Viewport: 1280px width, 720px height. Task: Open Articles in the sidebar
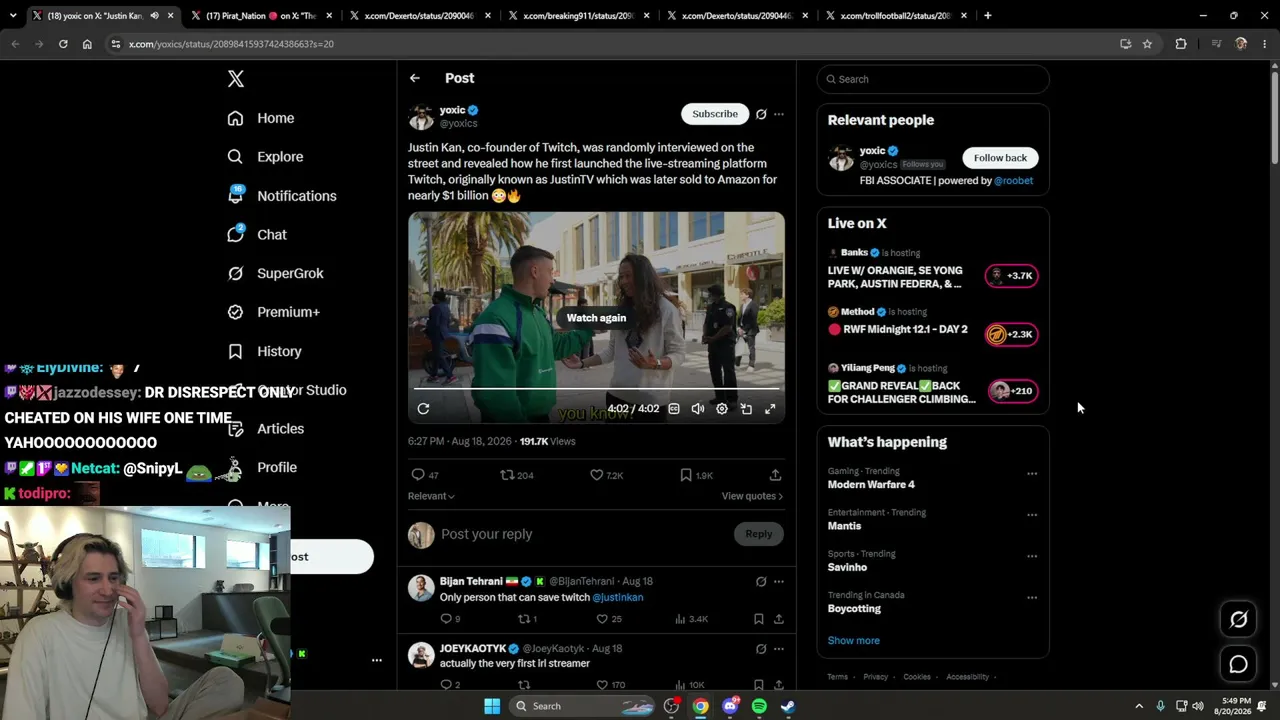(266, 429)
